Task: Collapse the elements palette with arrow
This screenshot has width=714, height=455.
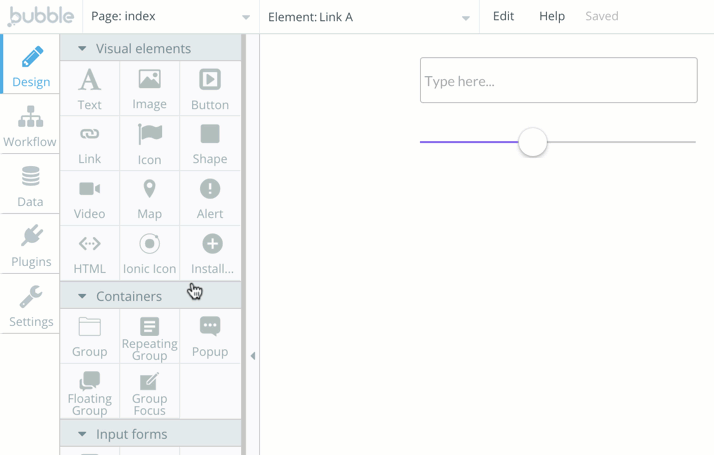Action: (253, 356)
